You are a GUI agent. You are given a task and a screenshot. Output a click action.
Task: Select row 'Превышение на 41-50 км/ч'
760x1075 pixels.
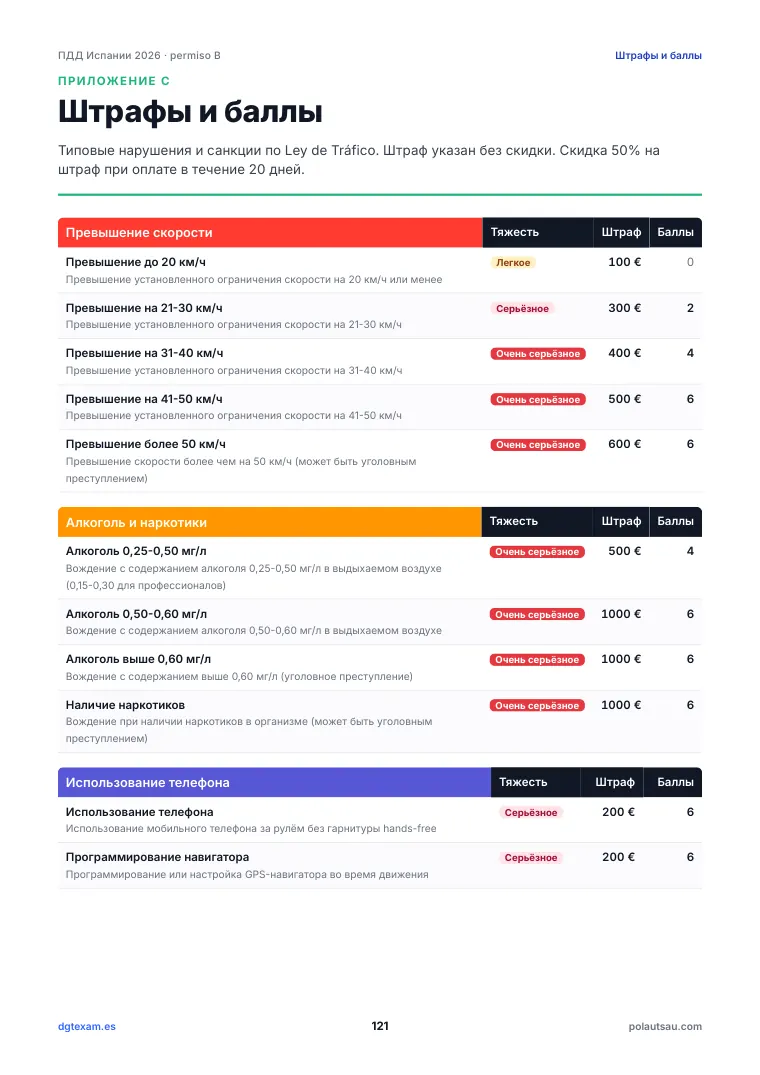(380, 407)
